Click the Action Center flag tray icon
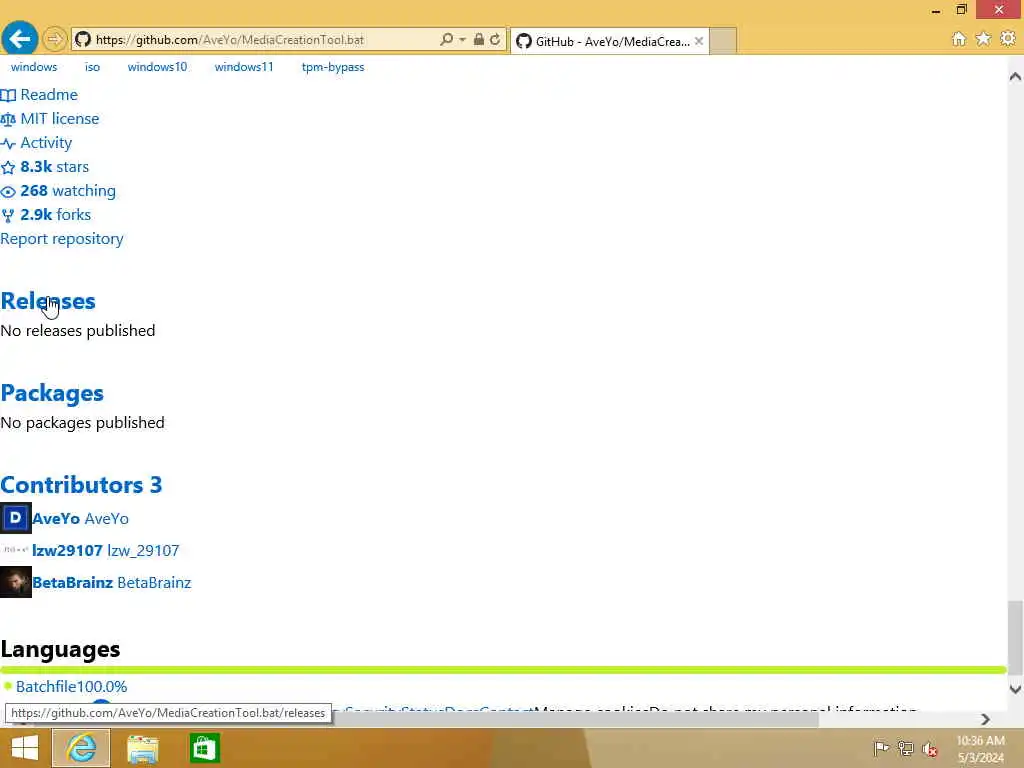Image resolution: width=1024 pixels, height=768 pixels. tap(881, 748)
